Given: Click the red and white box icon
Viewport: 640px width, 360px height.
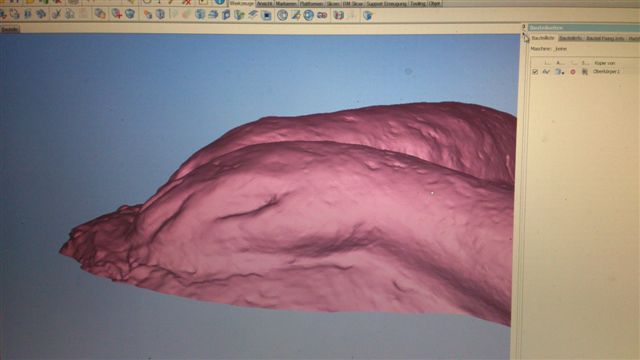Looking at the screenshot, I should 338,16.
